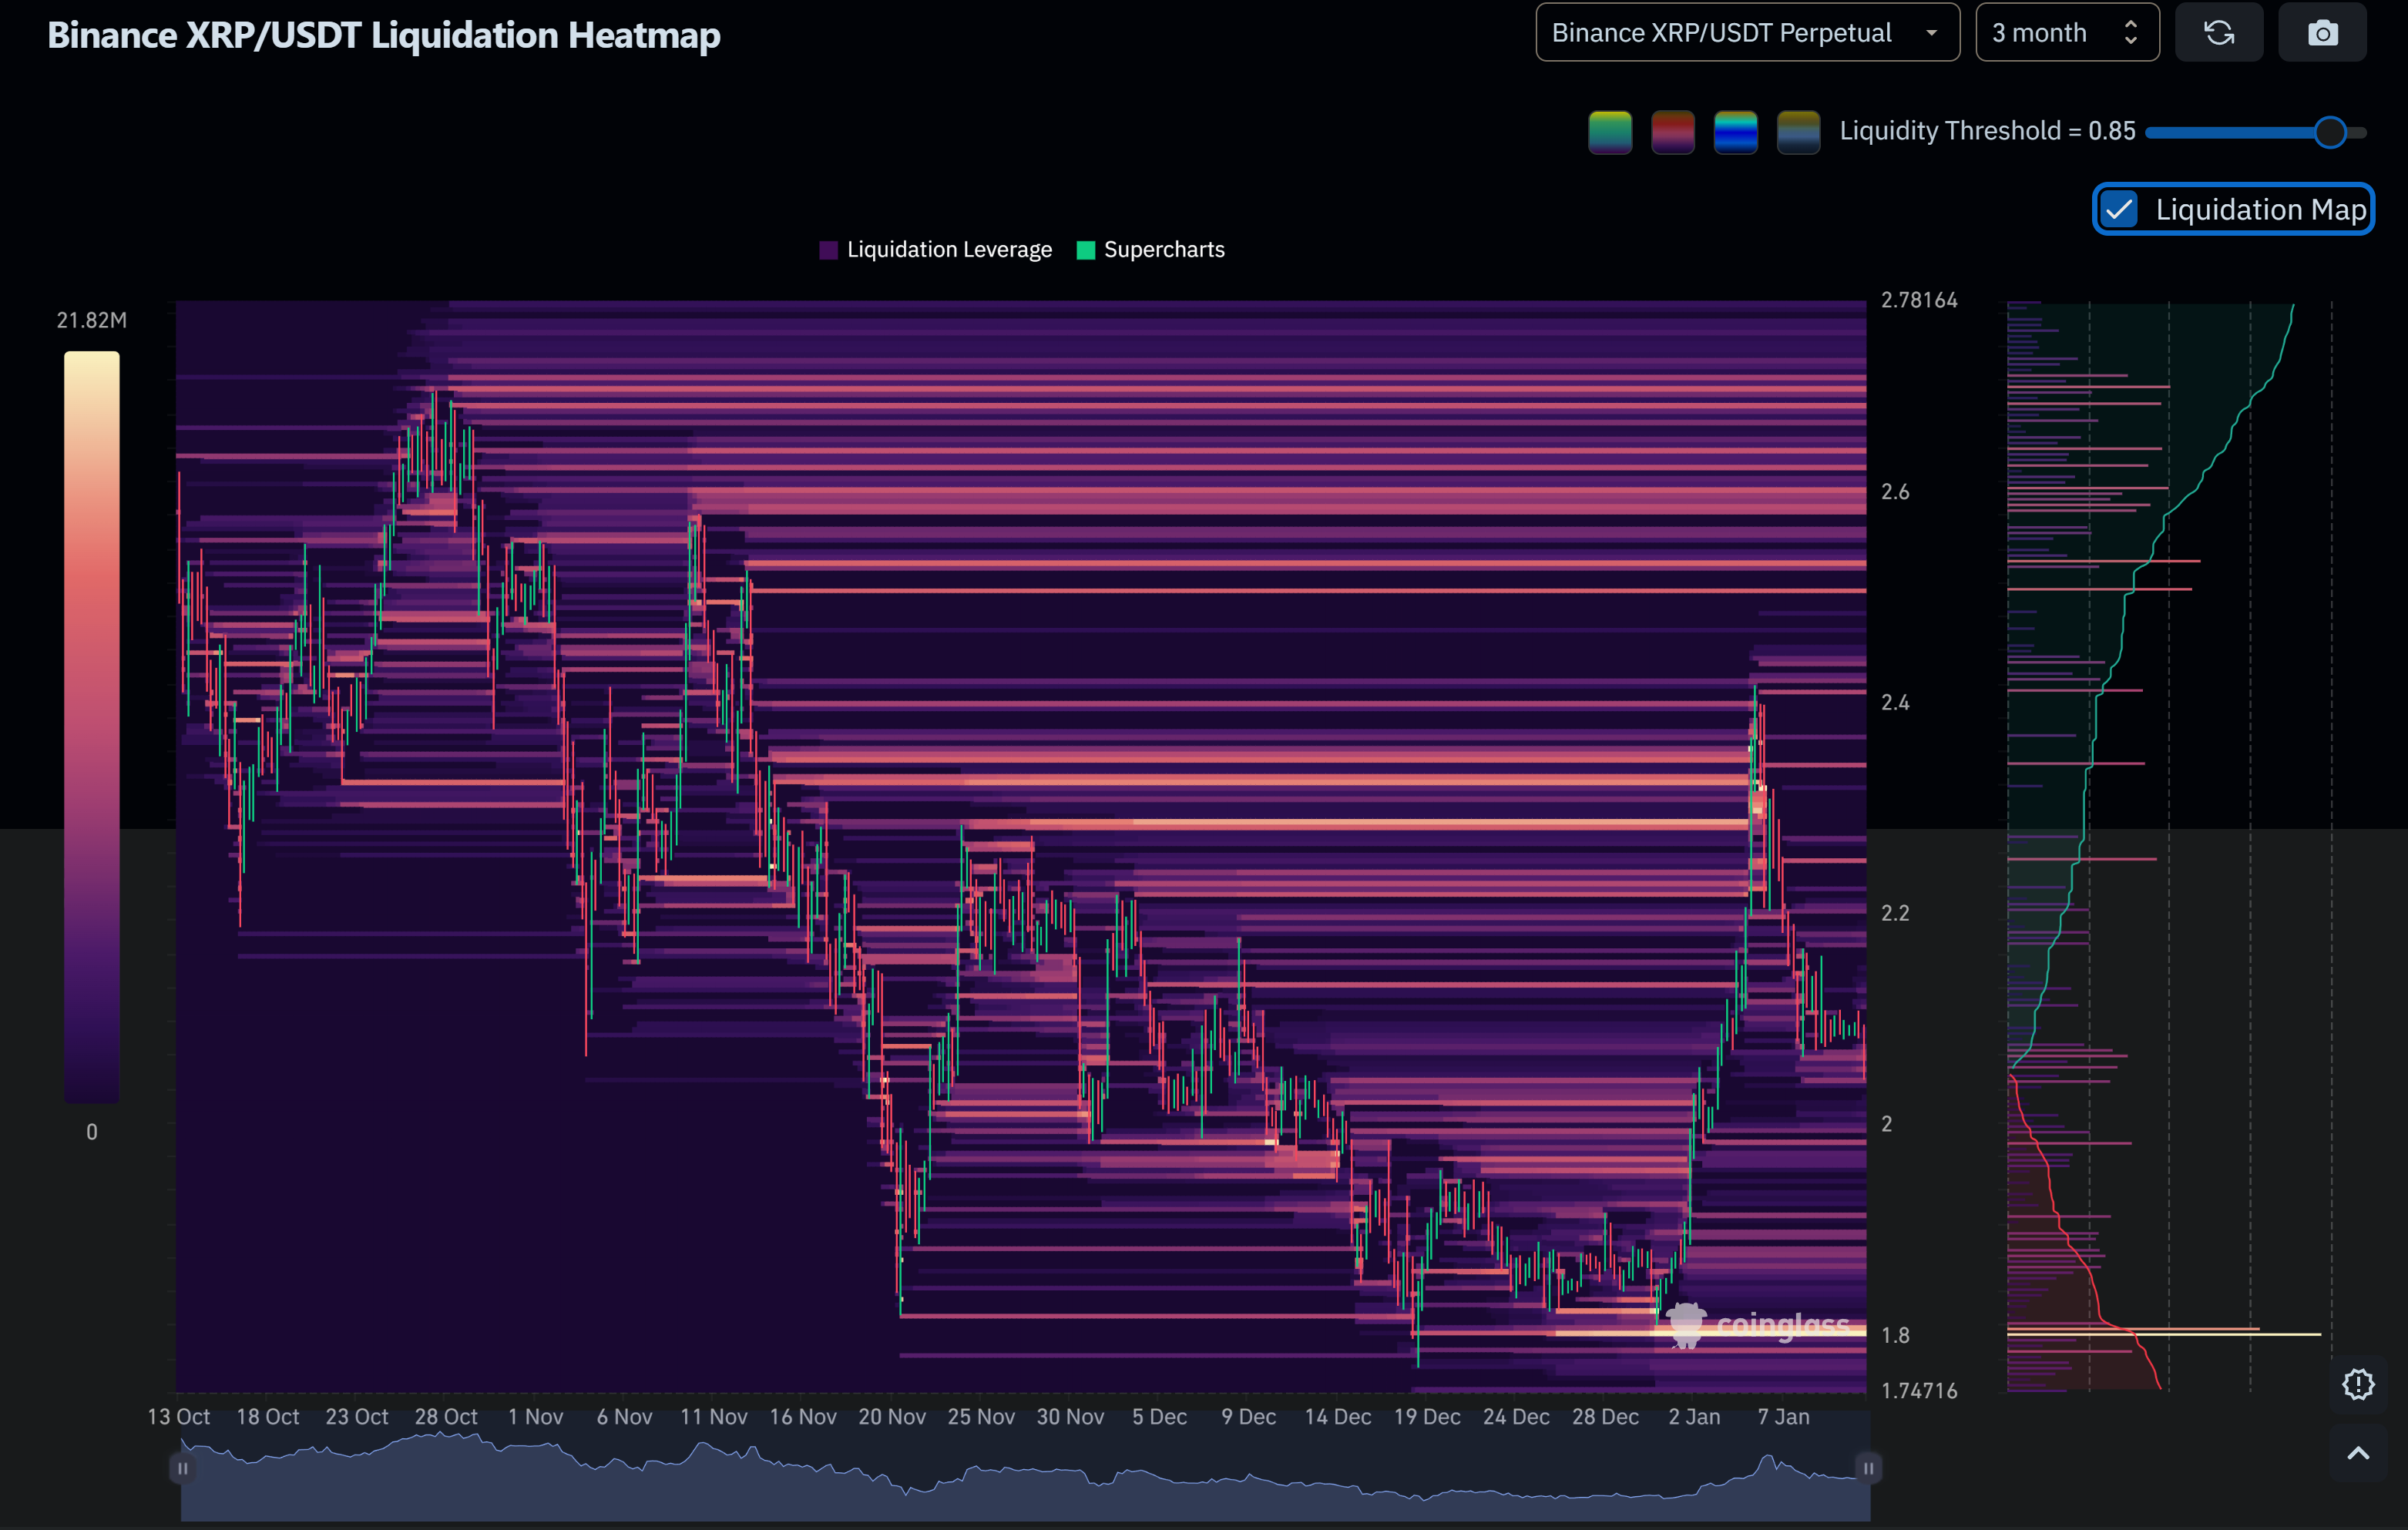The width and height of the screenshot is (2408, 1530).
Task: Select the red-purple heatmap color theme
Action: click(x=1673, y=132)
